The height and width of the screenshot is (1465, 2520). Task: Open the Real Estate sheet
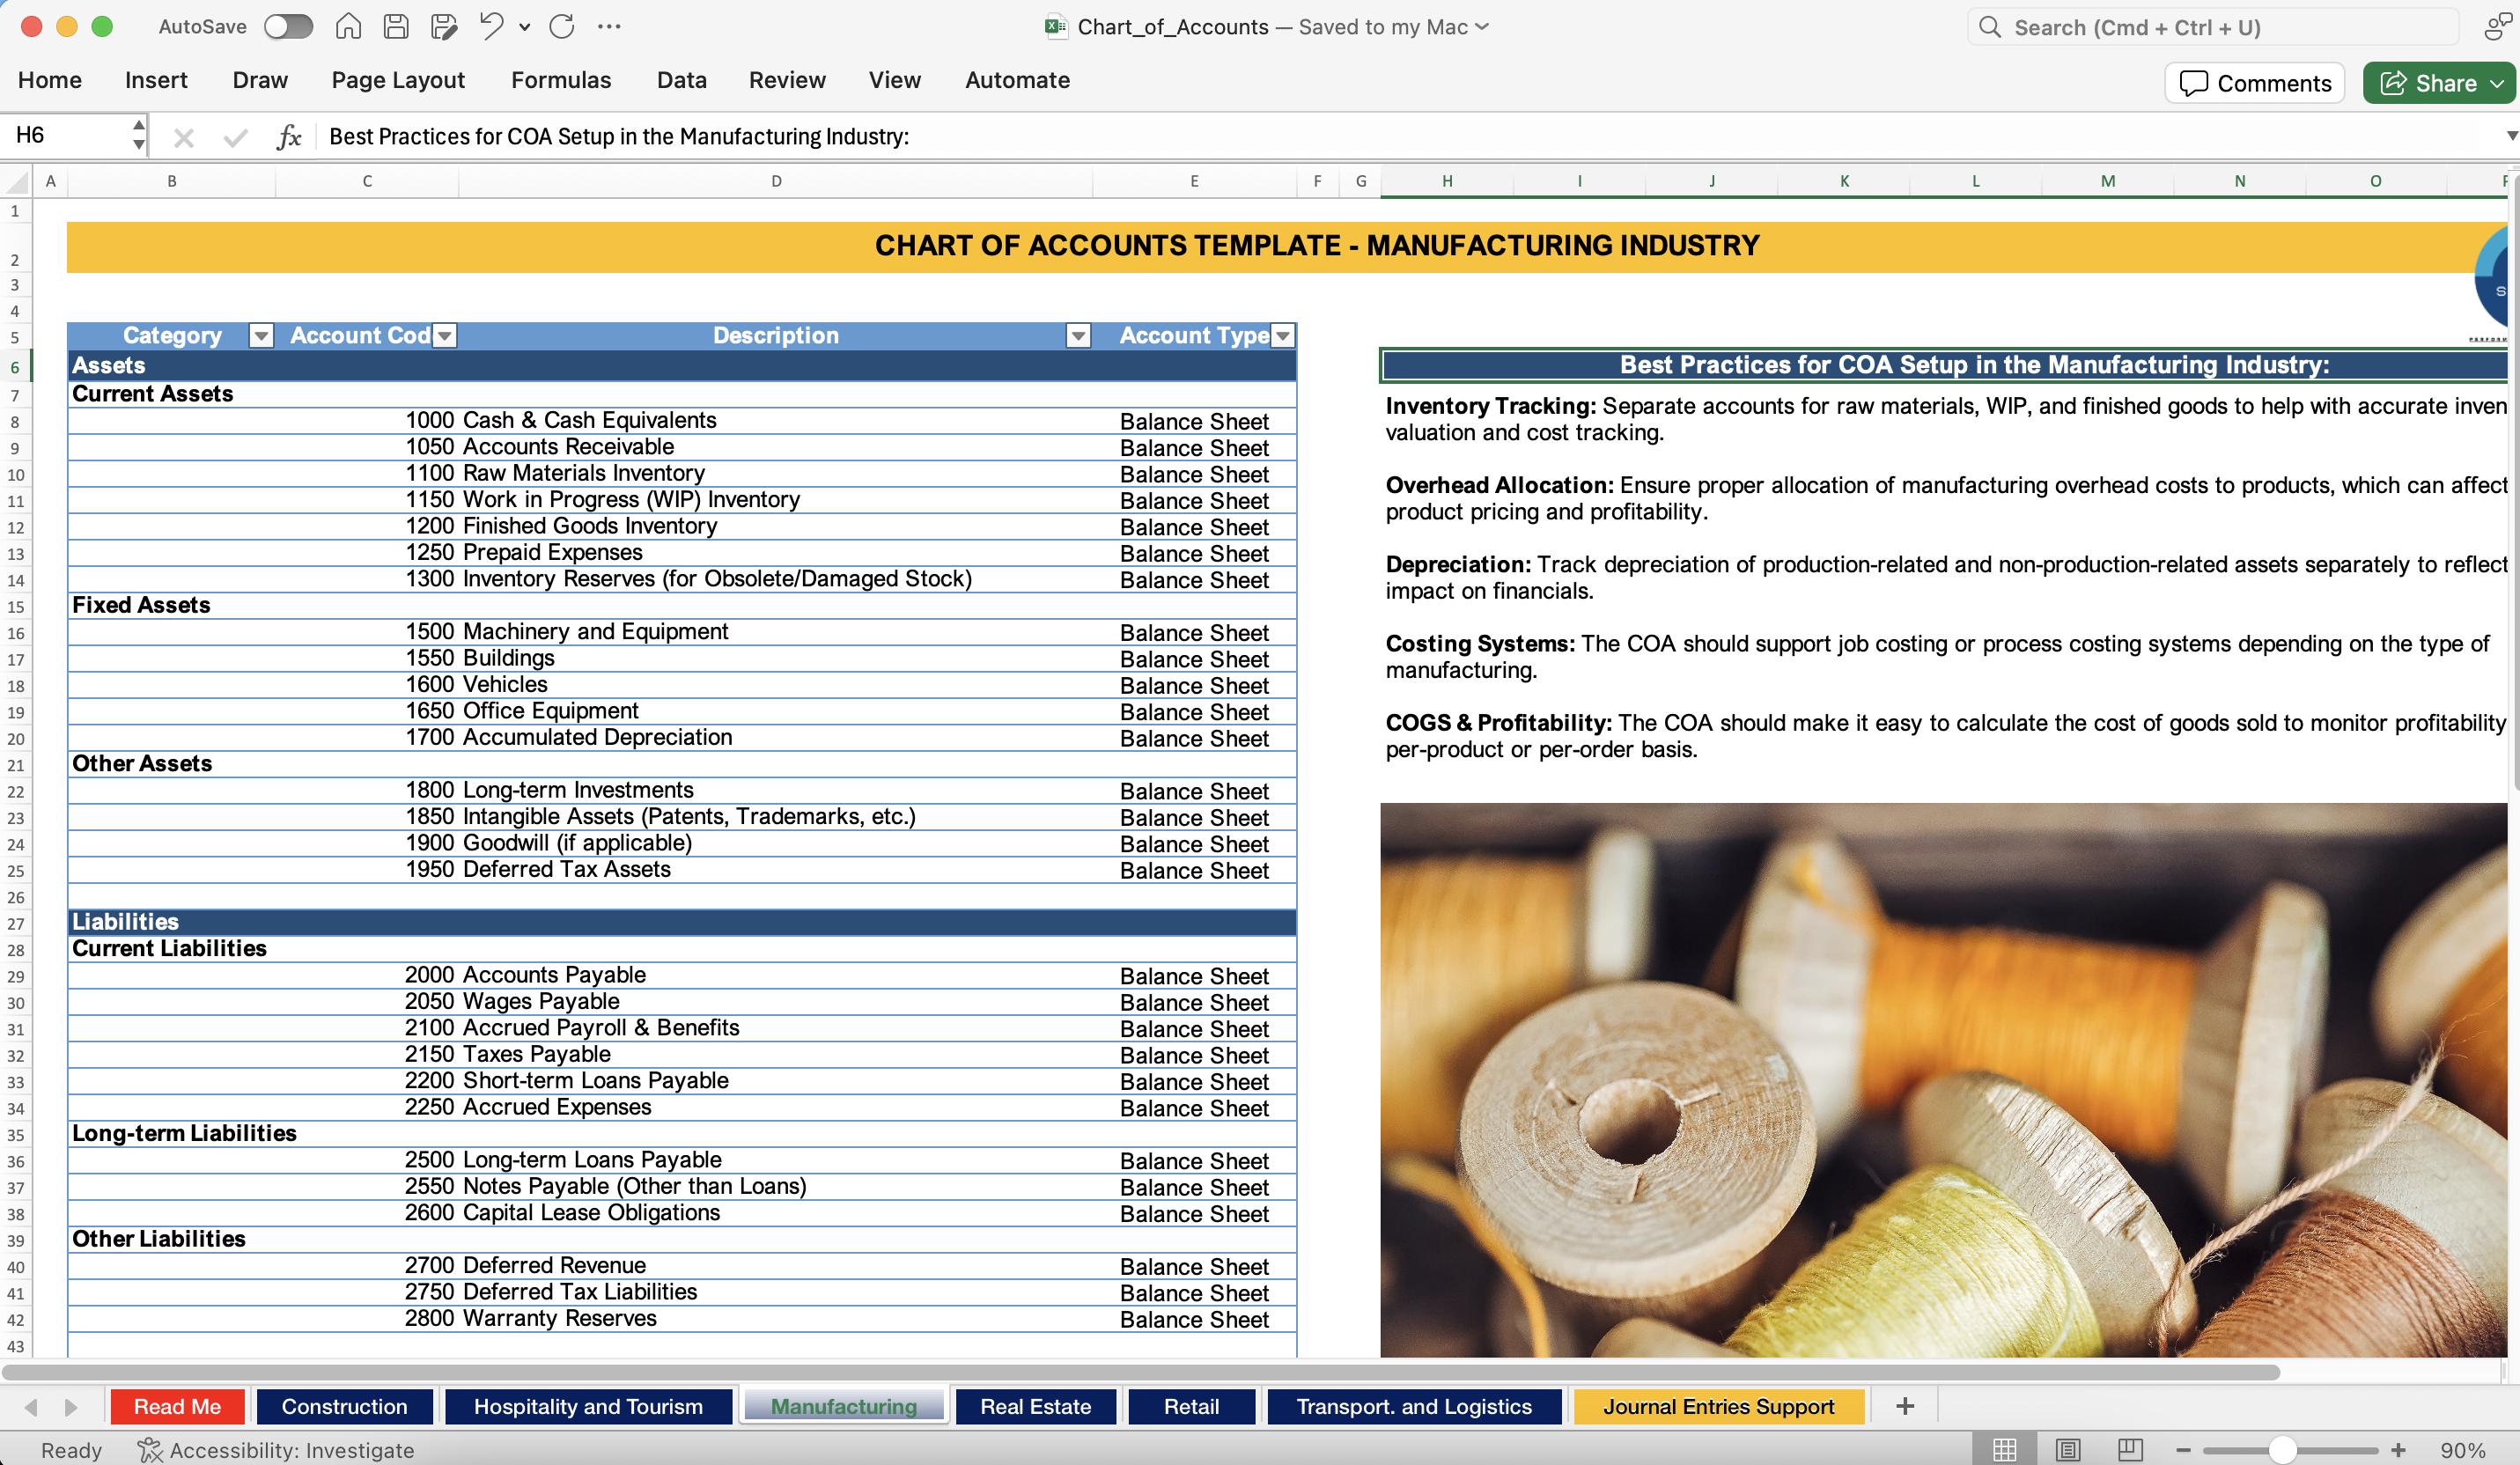1035,1406
